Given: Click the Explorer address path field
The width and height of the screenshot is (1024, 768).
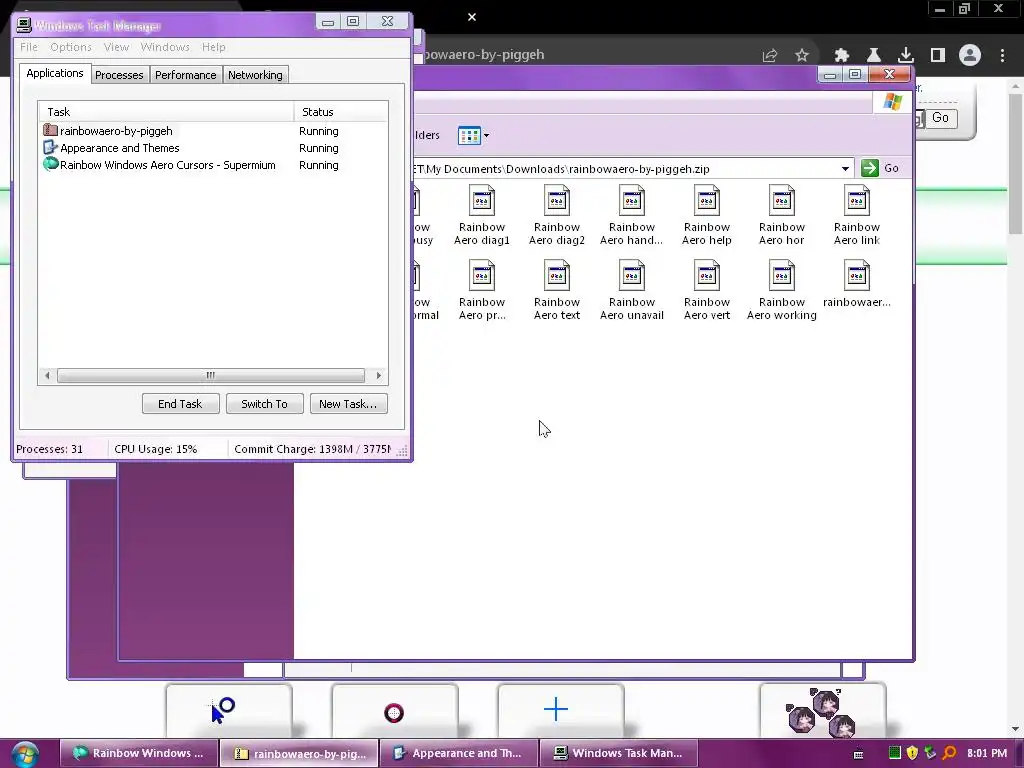Looking at the screenshot, I should coord(627,168).
